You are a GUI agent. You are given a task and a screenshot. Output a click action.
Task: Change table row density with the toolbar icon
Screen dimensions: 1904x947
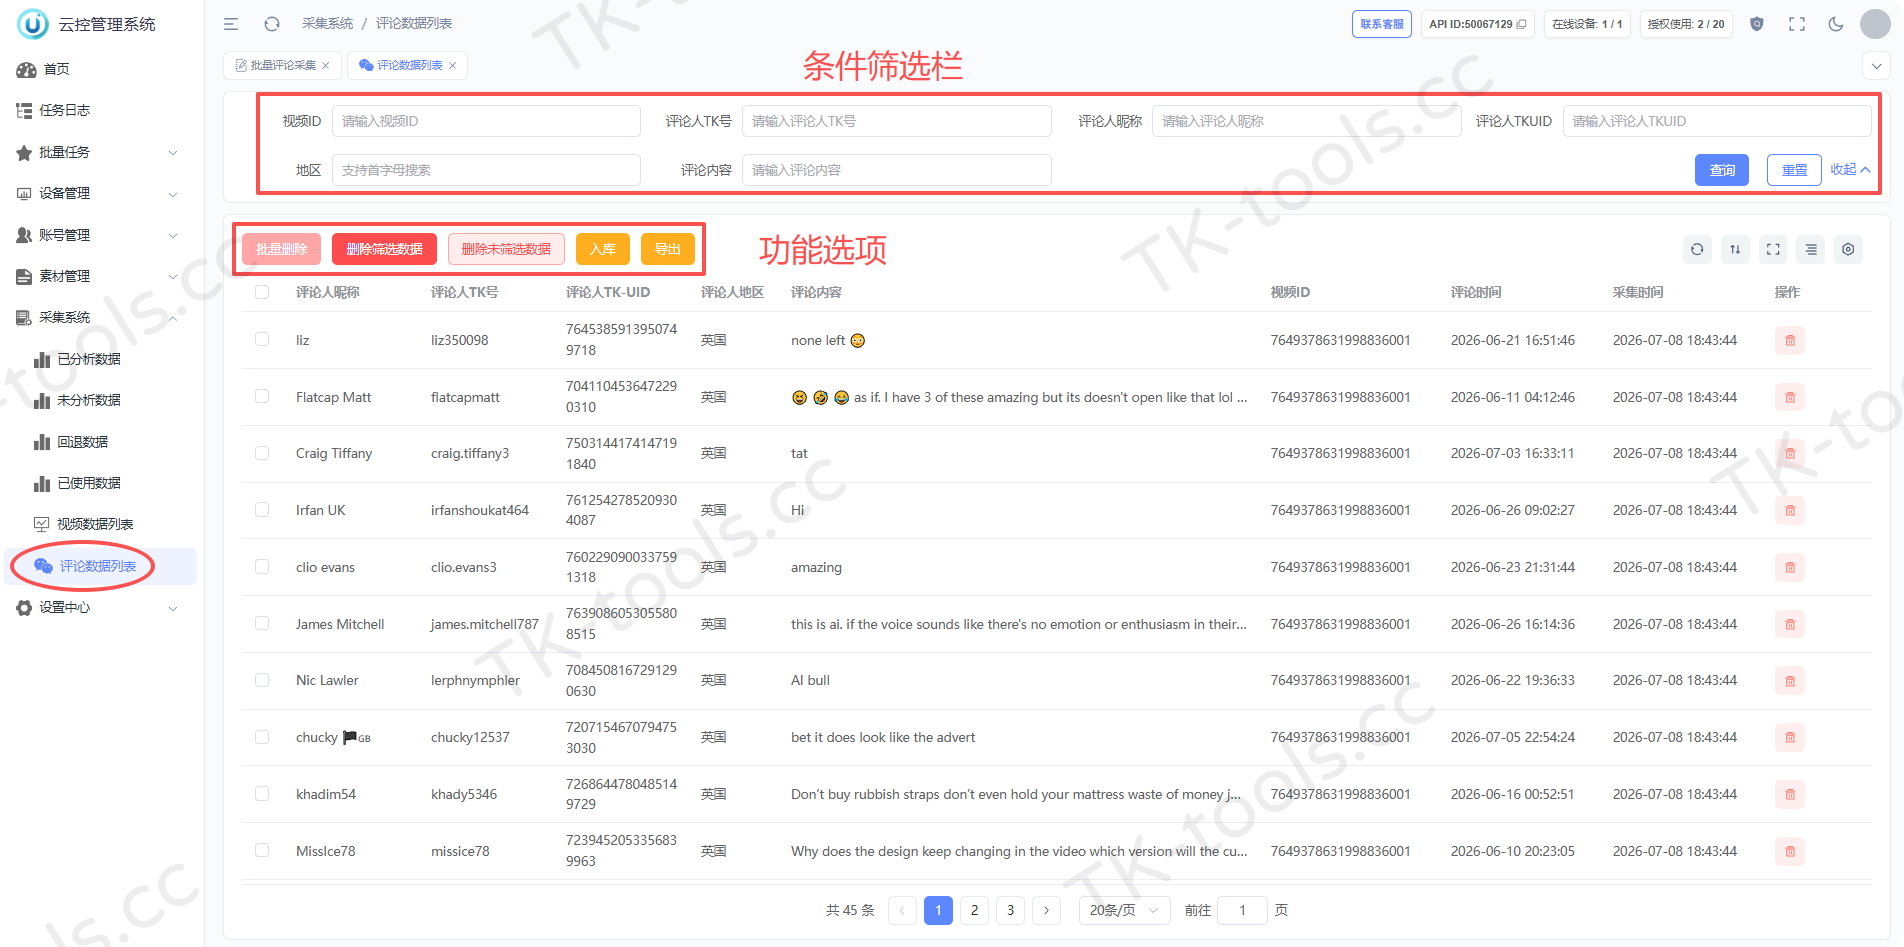point(1811,249)
